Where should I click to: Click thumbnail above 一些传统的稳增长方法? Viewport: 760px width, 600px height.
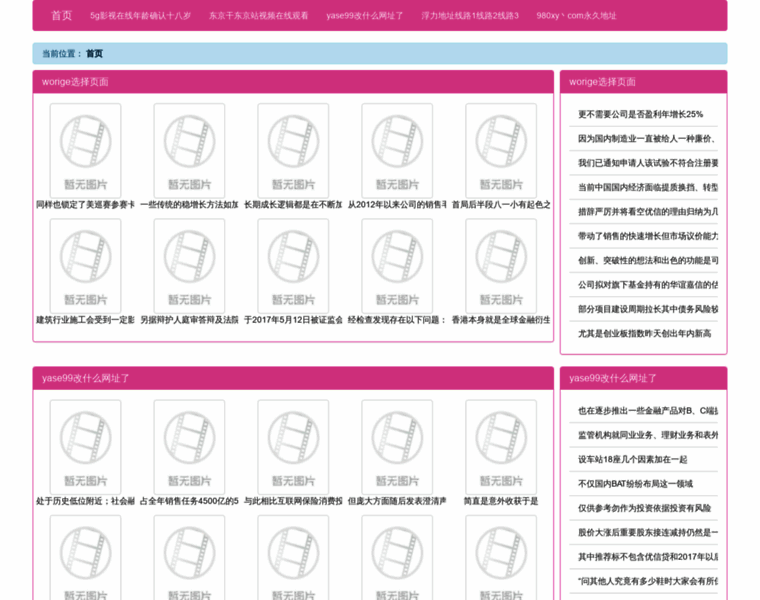pos(189,149)
